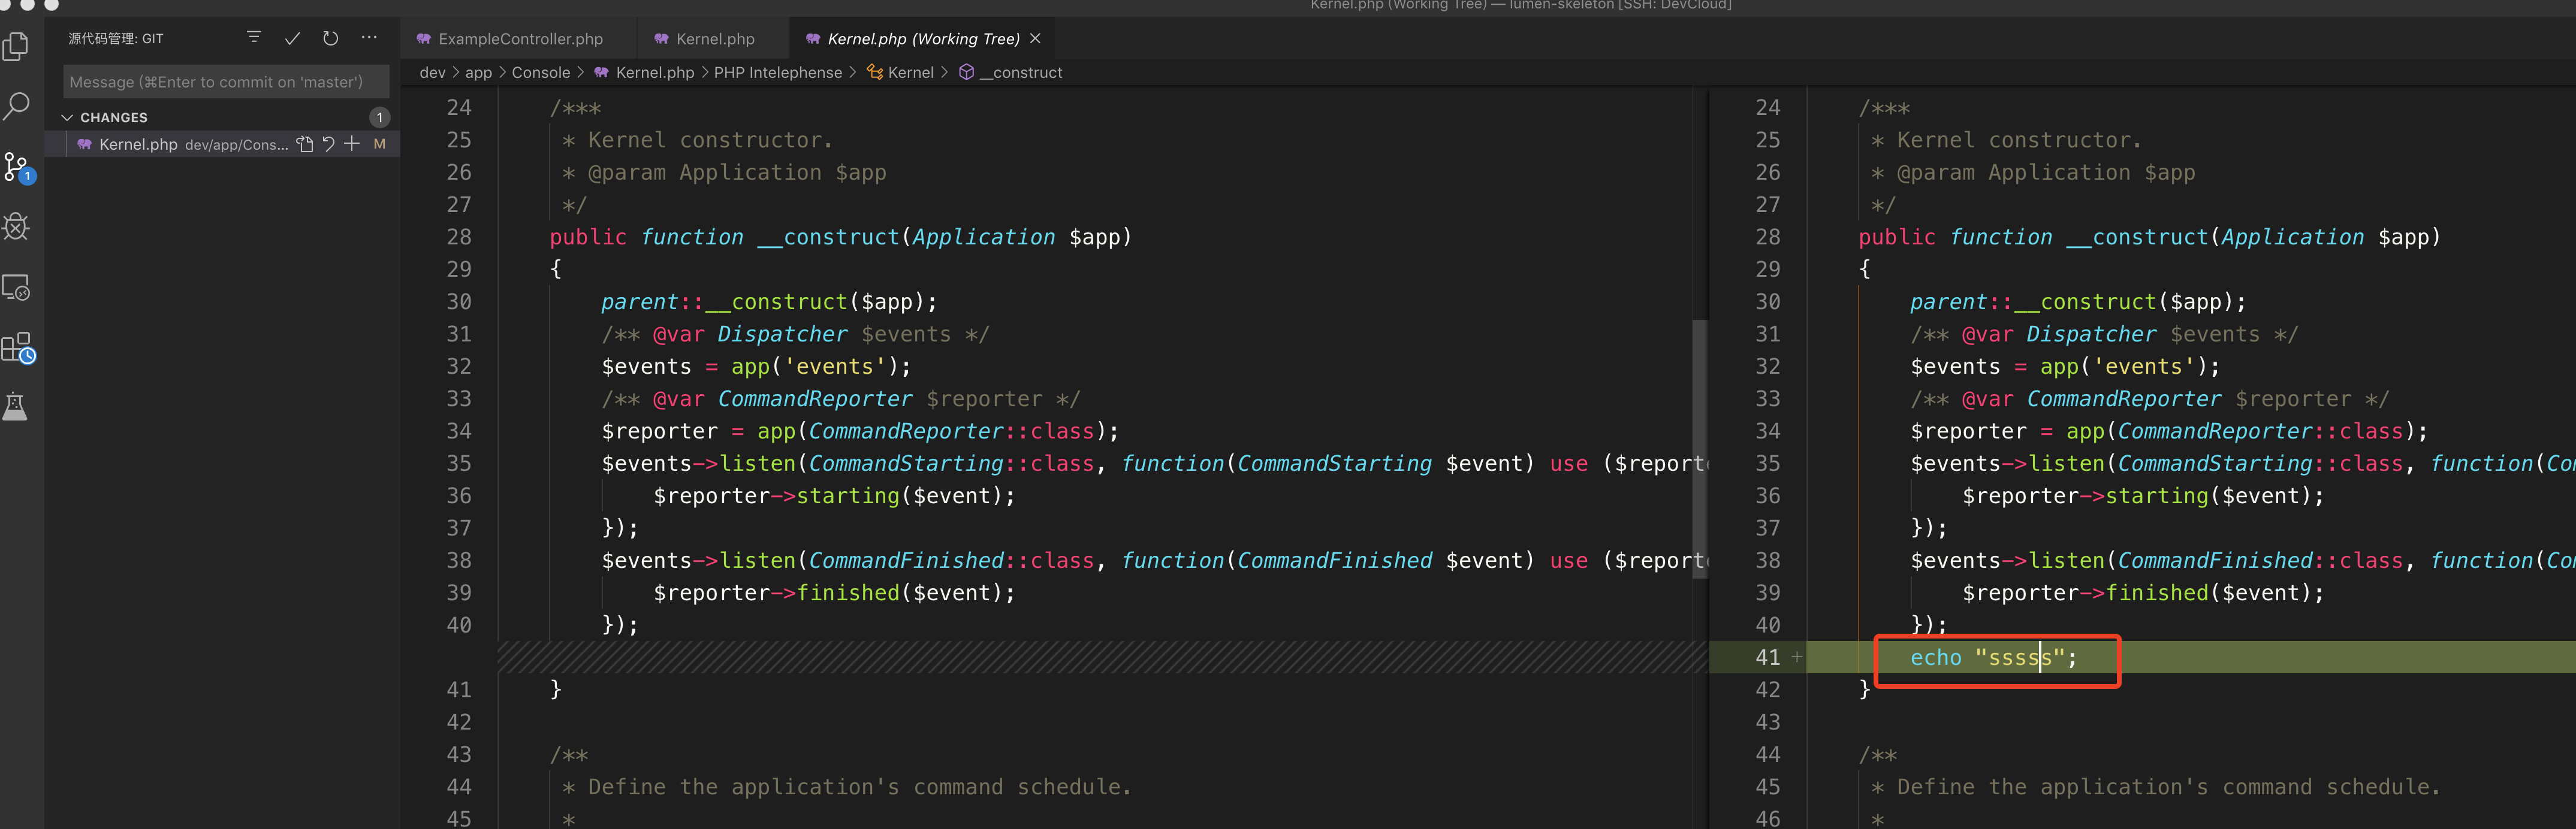Click 'Kernel' class breadcrumb segment
This screenshot has height=829, width=2576.
911,72
